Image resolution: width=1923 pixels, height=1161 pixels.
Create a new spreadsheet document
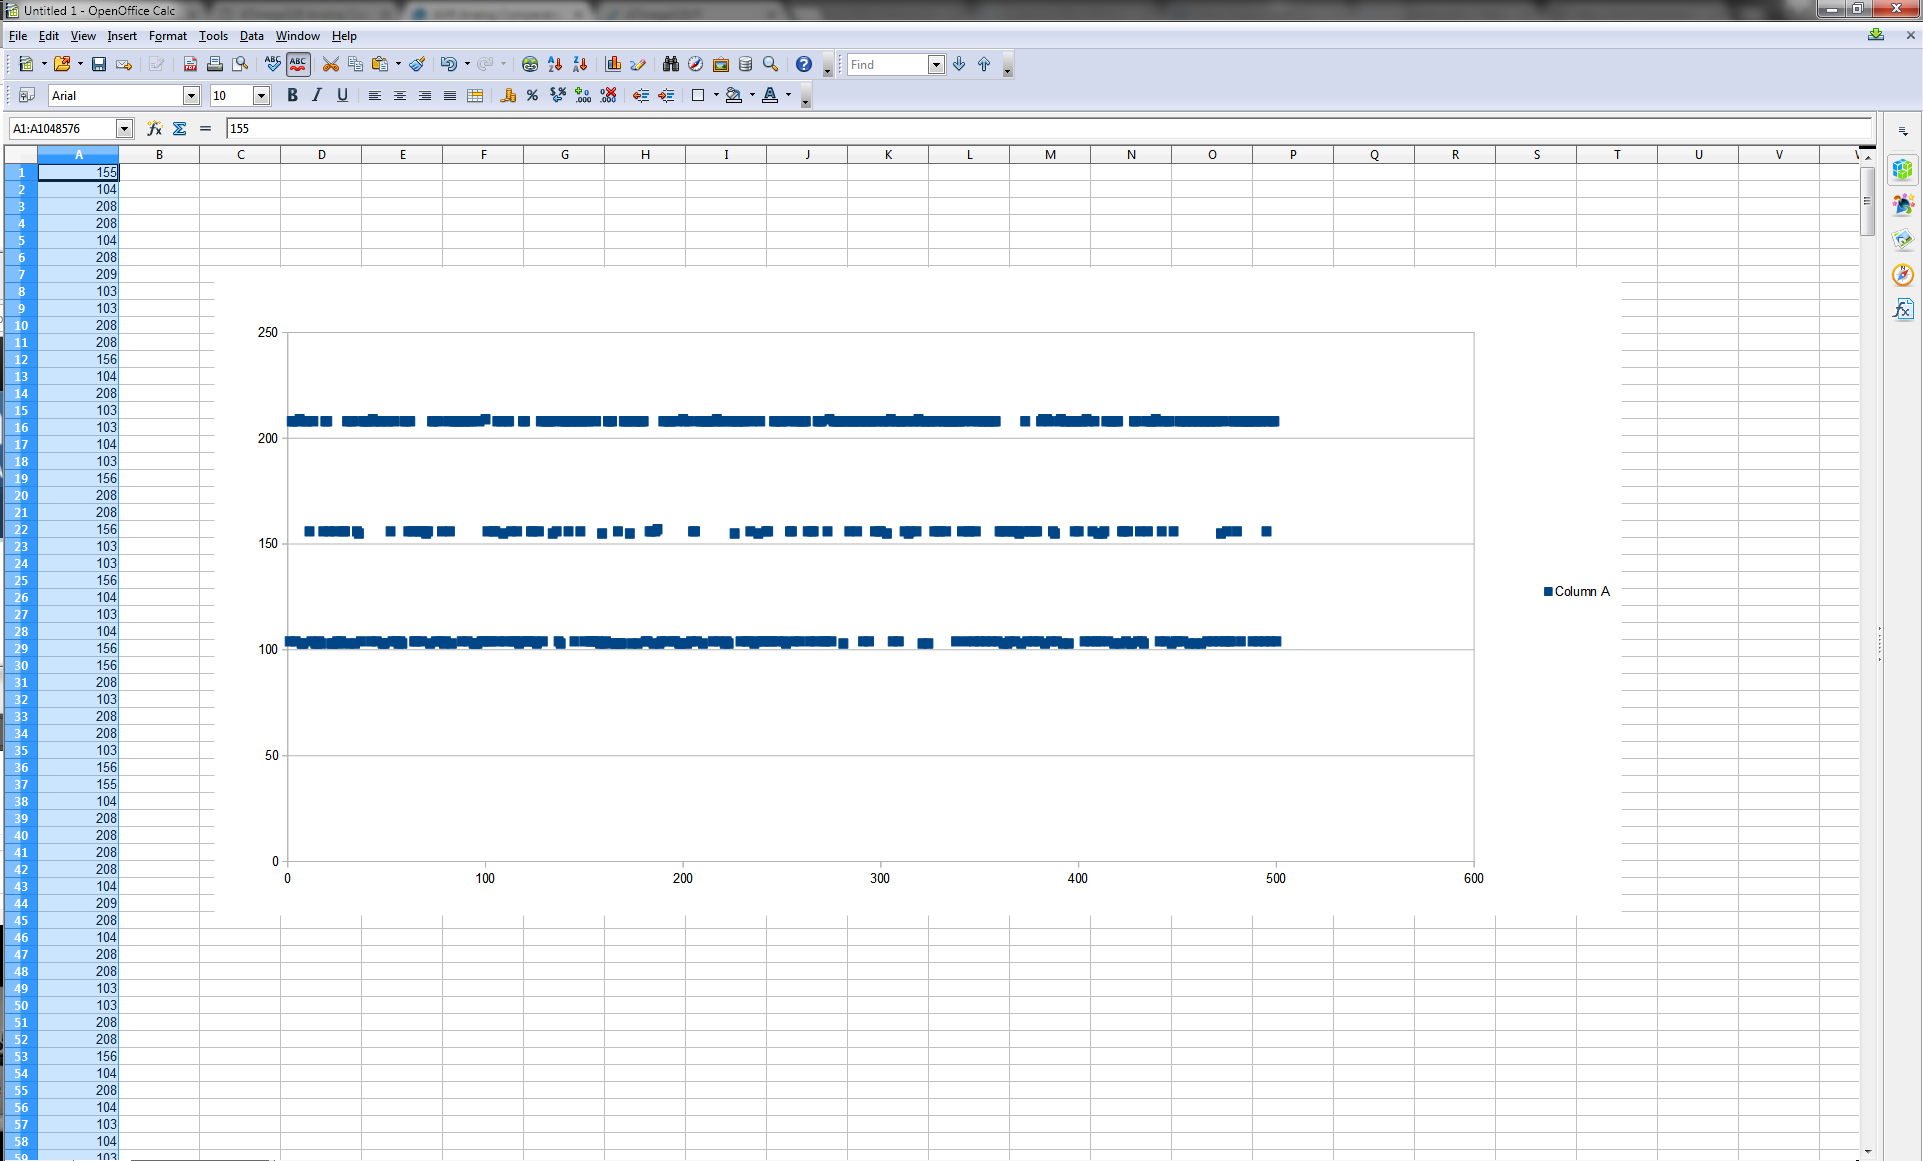pos(26,64)
